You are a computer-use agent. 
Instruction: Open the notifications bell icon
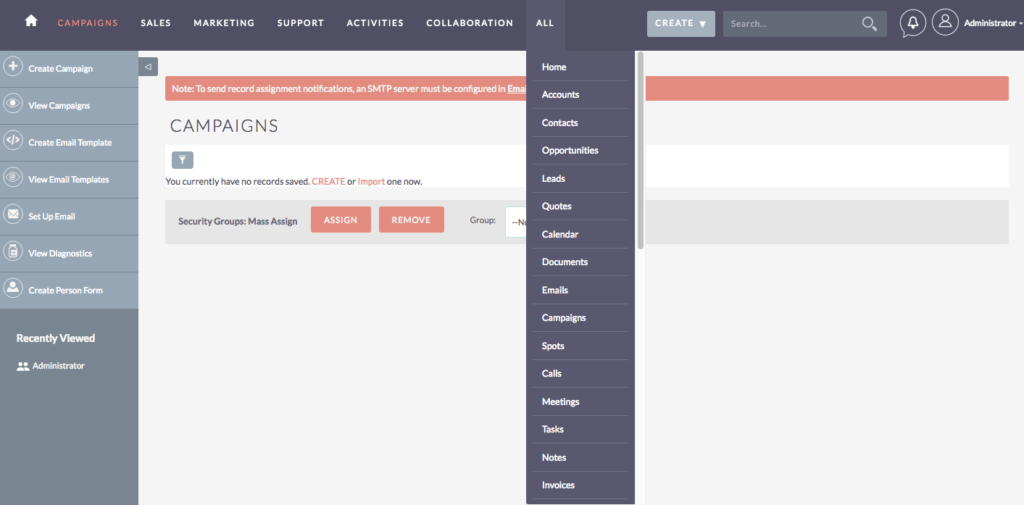[912, 23]
